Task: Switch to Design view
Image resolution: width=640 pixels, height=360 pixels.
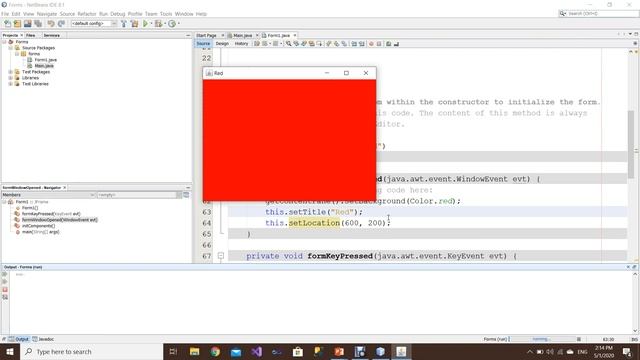Action: 222,44
